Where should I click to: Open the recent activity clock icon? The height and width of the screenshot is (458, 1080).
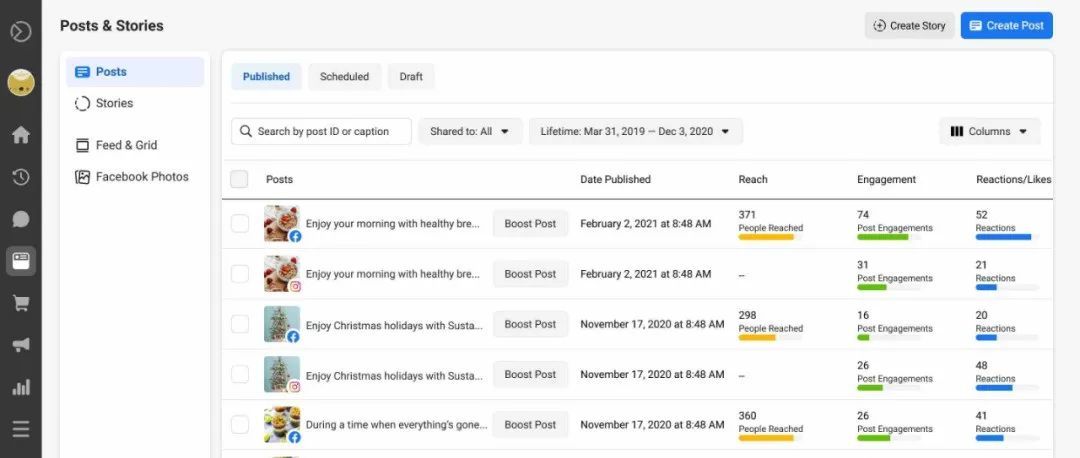[21, 177]
